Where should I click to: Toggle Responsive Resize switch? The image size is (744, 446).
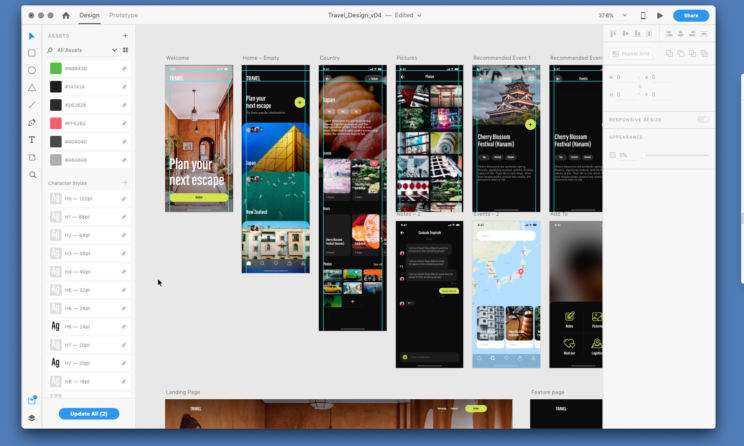(x=703, y=119)
